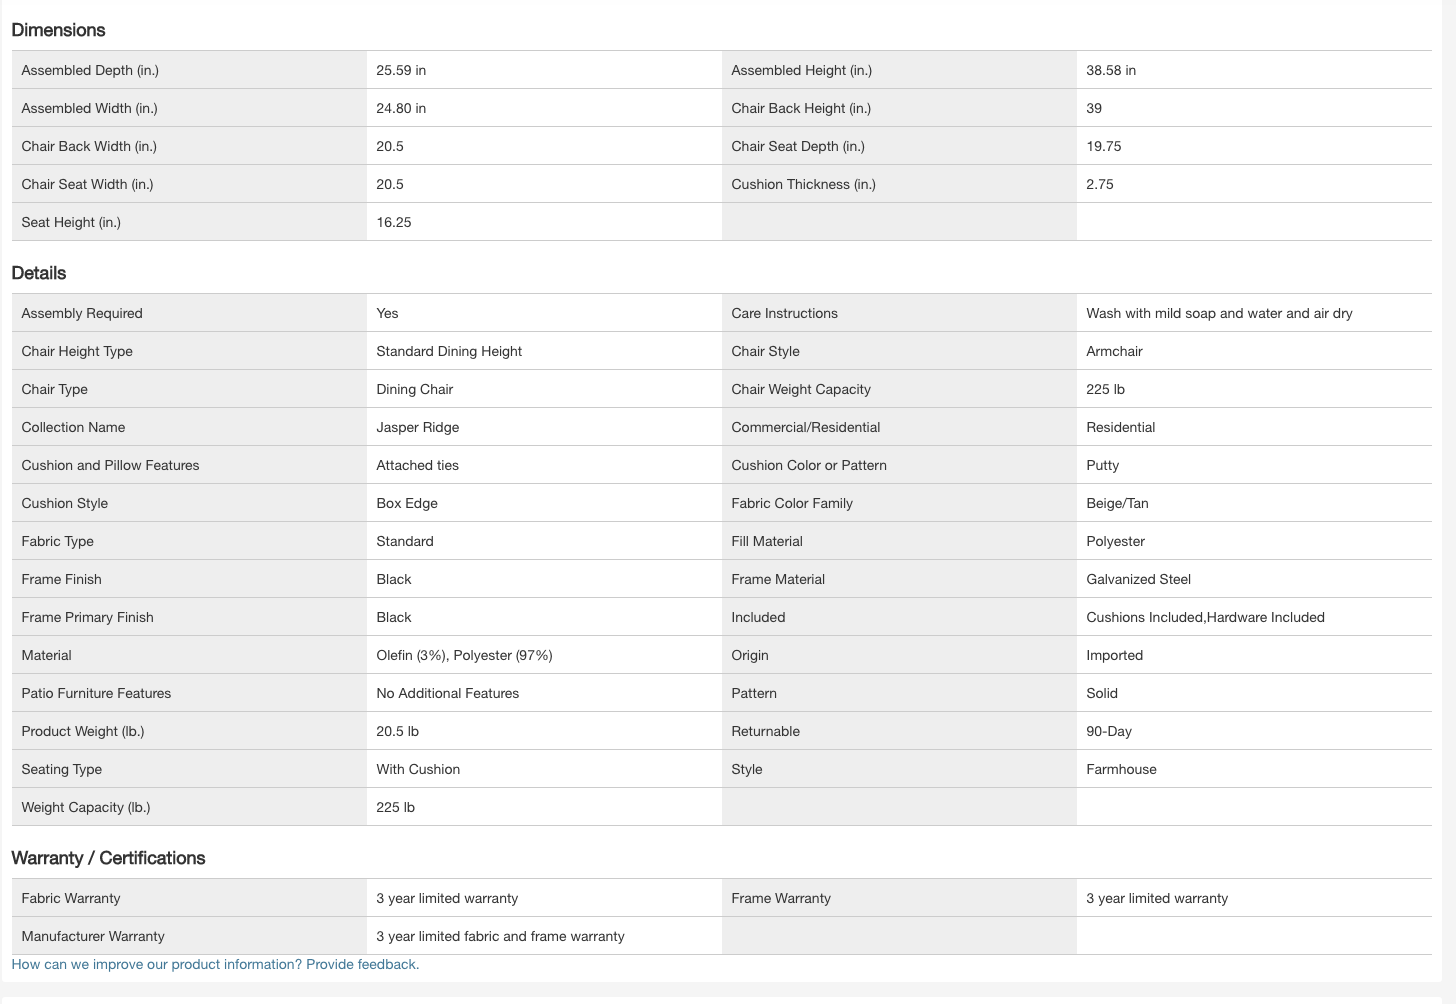Click the Warranty / Certifications heading
Screen dimensions: 1456x1004
[108, 858]
